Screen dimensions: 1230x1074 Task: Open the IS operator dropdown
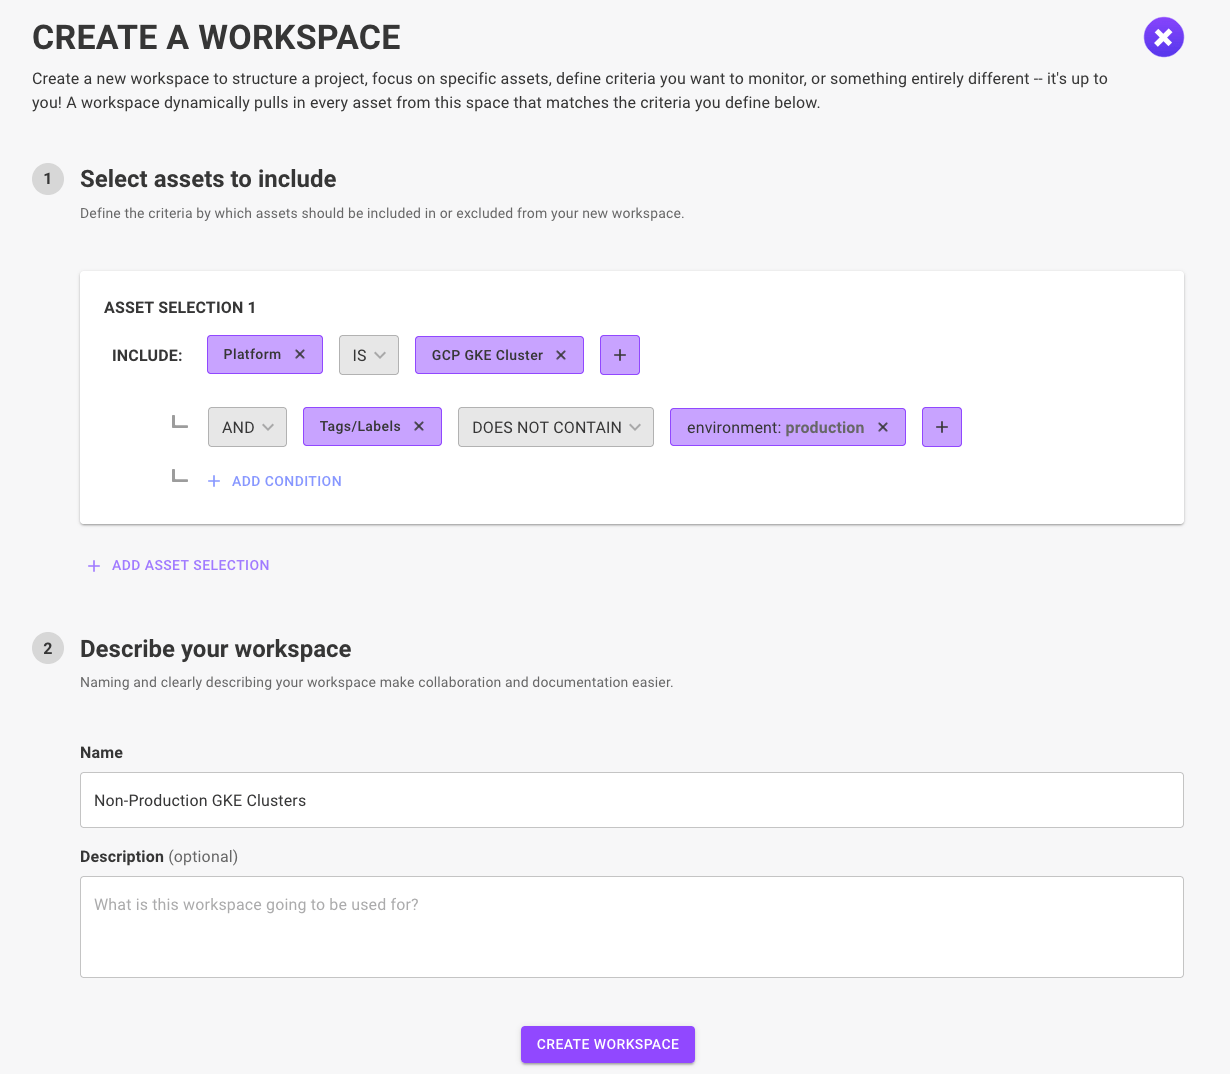point(368,354)
